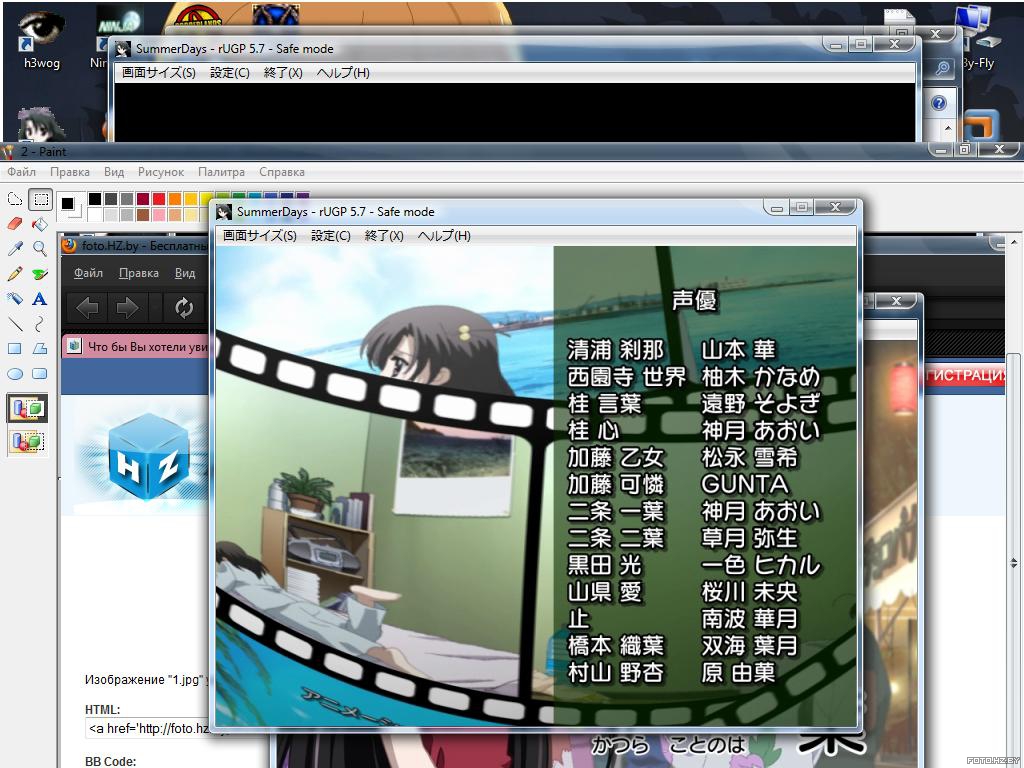Open Paint's Файл menu
Image resolution: width=1024 pixels, height=768 pixels.
point(22,172)
